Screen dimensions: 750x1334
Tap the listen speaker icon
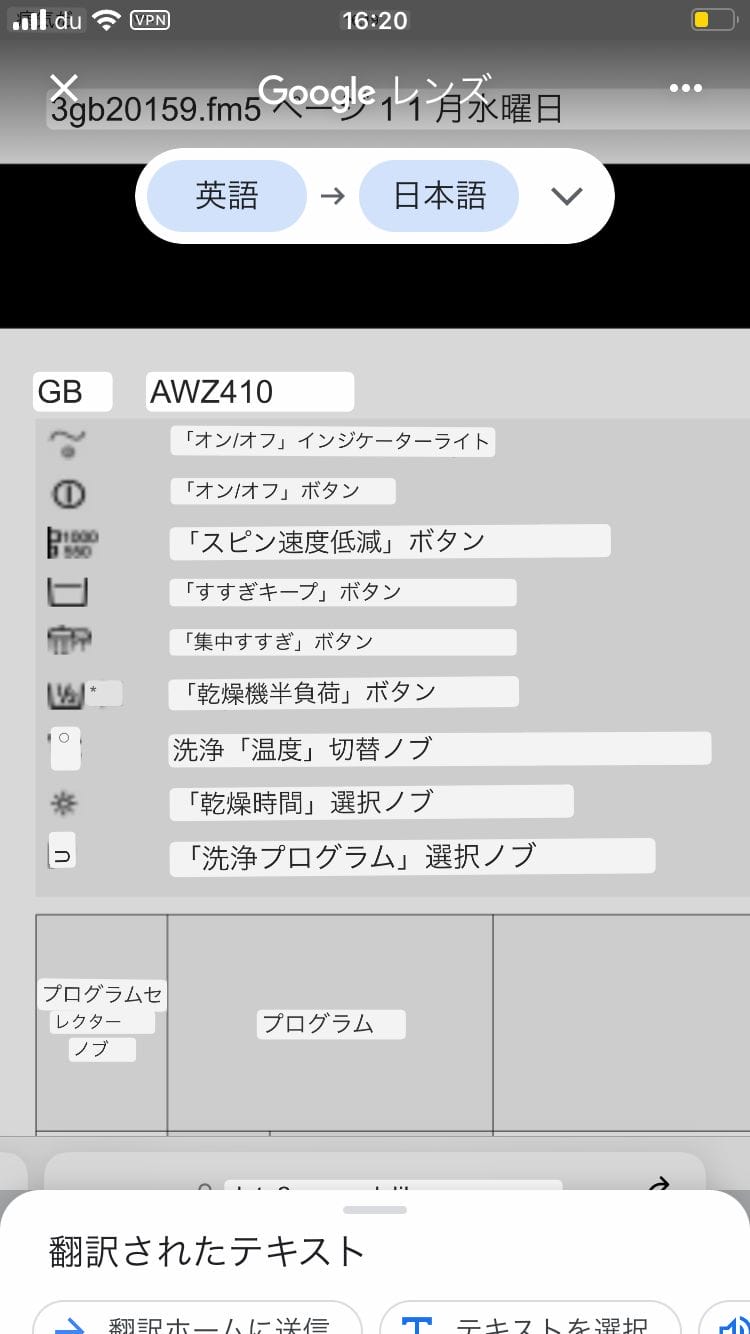pyautogui.click(x=730, y=1318)
